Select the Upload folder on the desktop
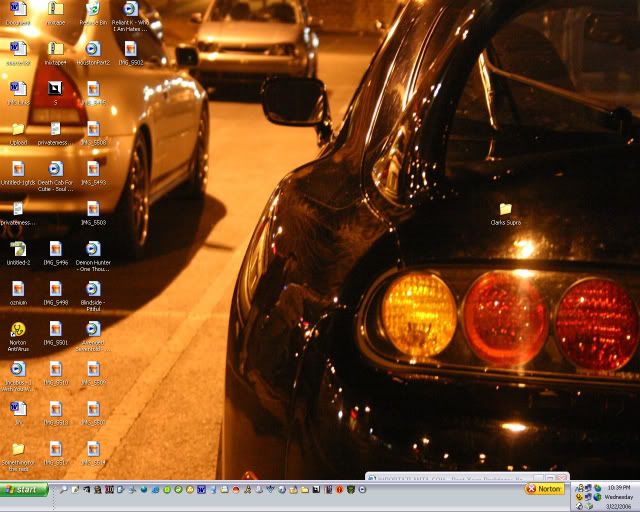The width and height of the screenshot is (640, 512). tap(18, 130)
